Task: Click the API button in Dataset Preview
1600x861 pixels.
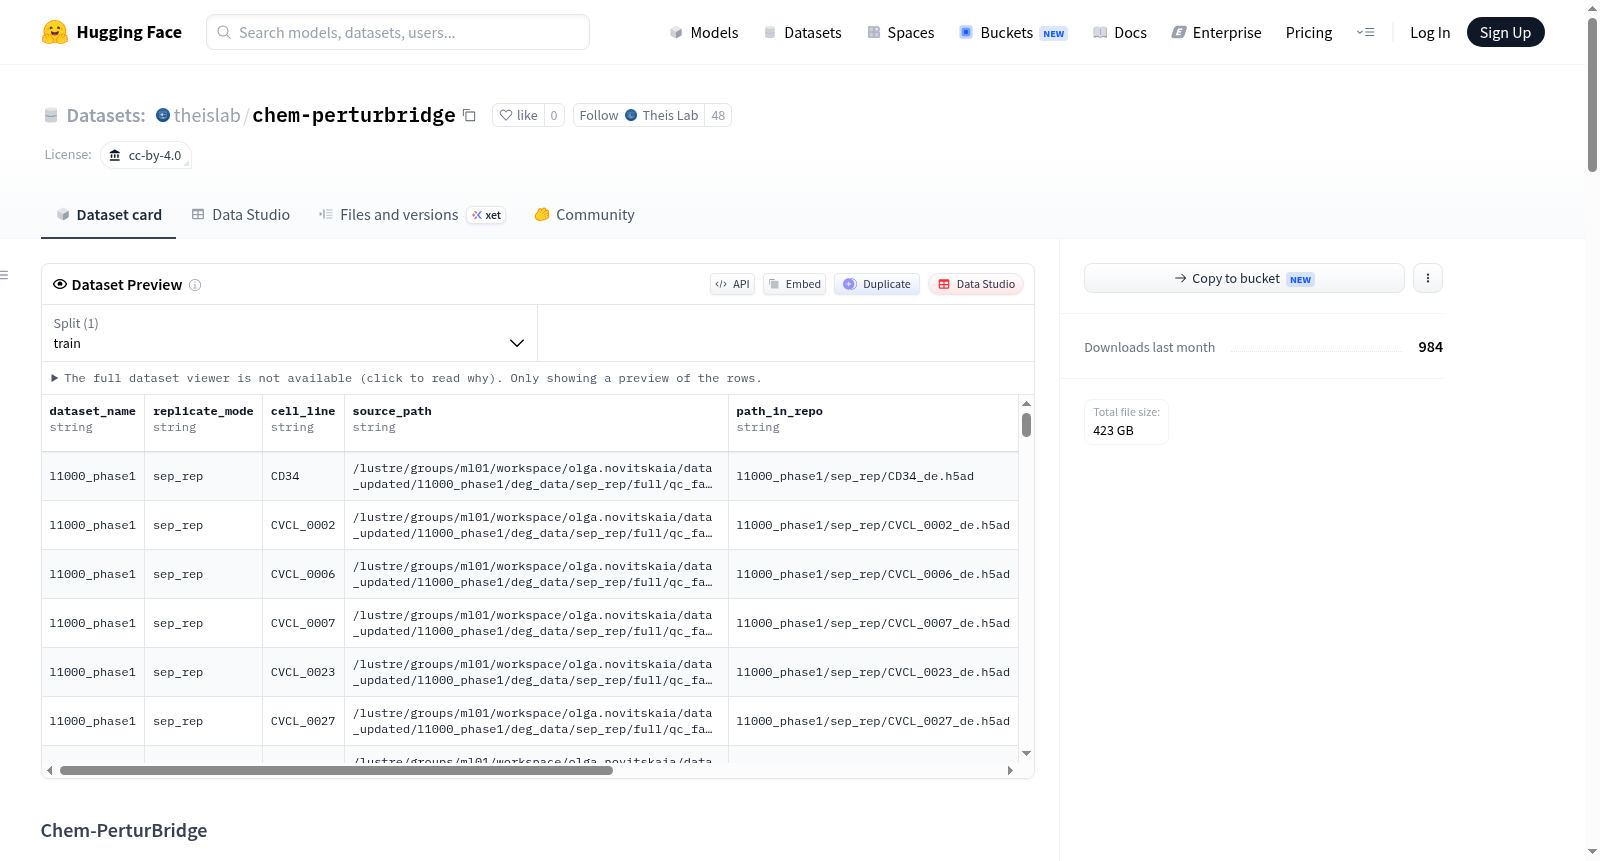Action: (x=732, y=284)
